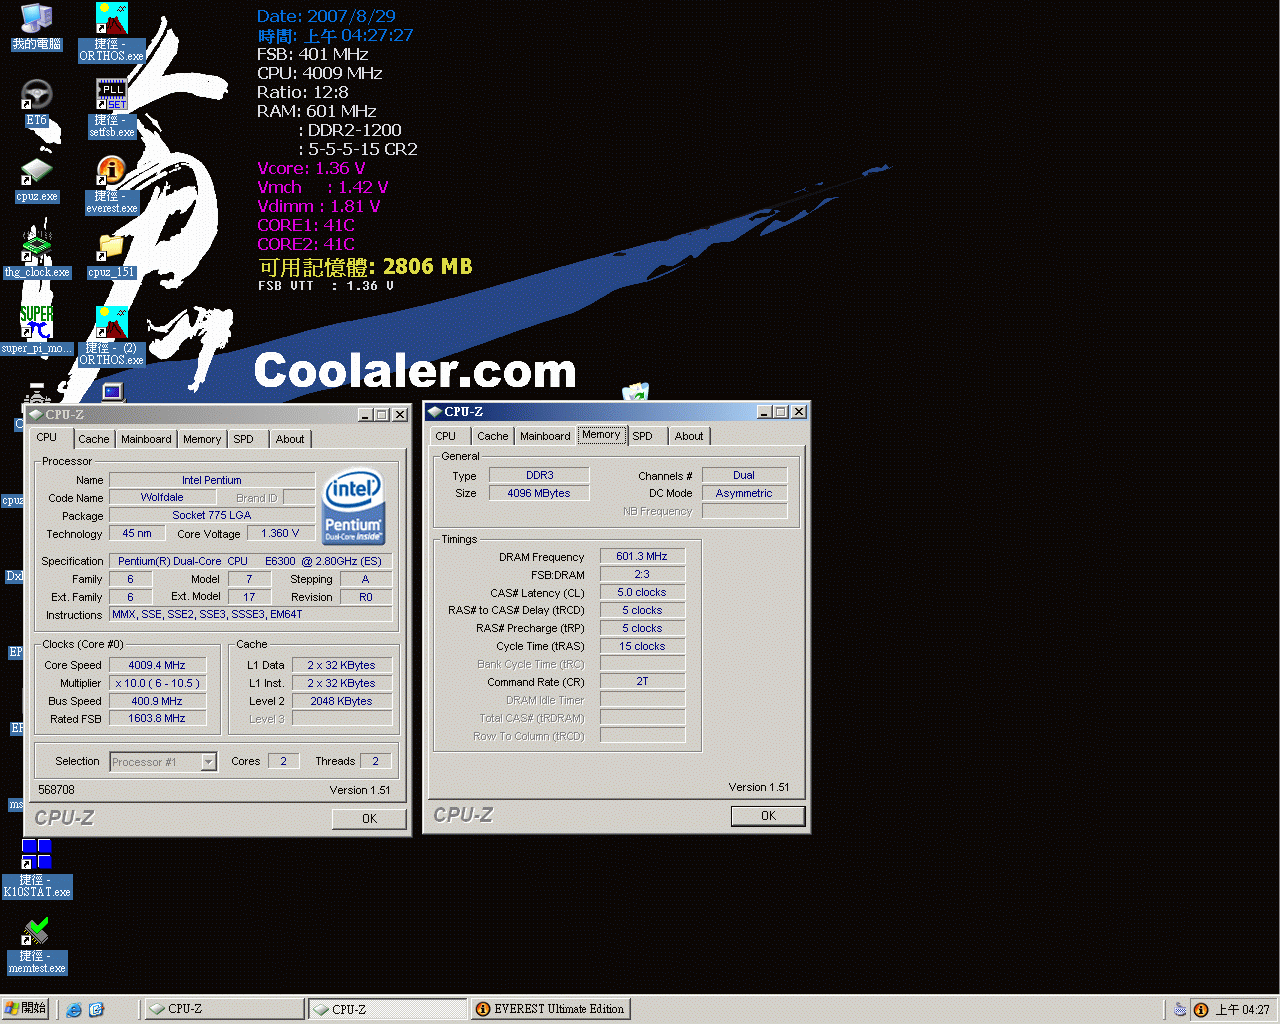Image resolution: width=1280 pixels, height=1024 pixels.
Task: Click the Intel Pentium logo
Action: point(354,508)
